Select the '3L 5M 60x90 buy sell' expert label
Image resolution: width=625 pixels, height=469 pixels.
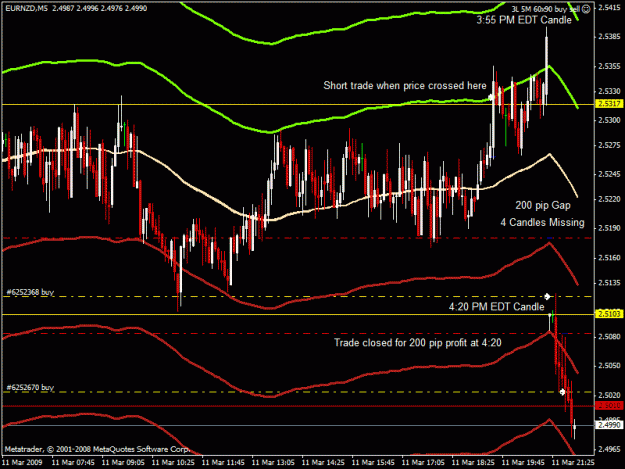pyautogui.click(x=546, y=9)
